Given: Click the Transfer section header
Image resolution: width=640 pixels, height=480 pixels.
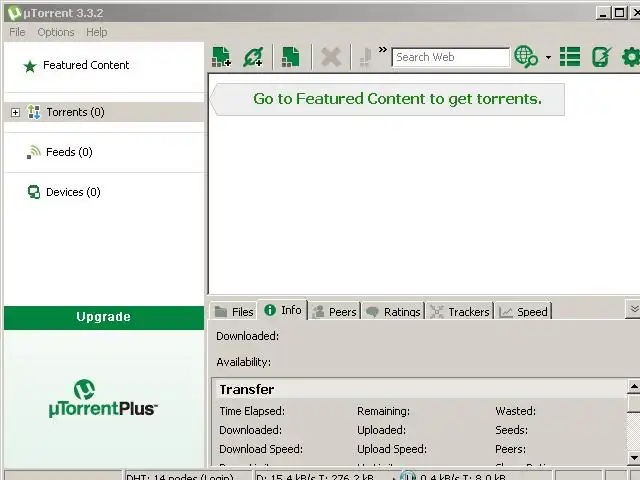Looking at the screenshot, I should [420, 389].
